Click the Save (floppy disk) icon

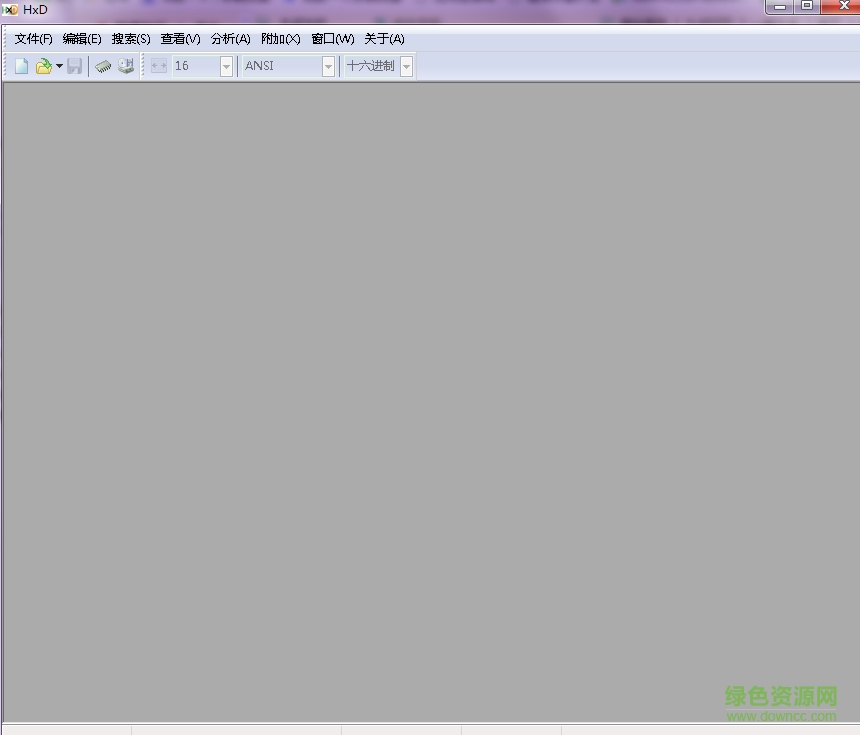pyautogui.click(x=75, y=65)
